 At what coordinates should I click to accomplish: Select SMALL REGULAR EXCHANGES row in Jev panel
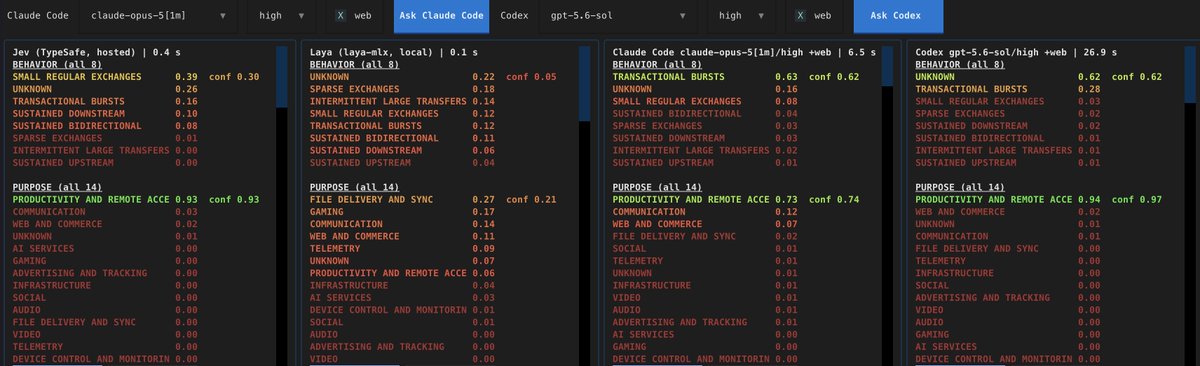[x=136, y=76]
